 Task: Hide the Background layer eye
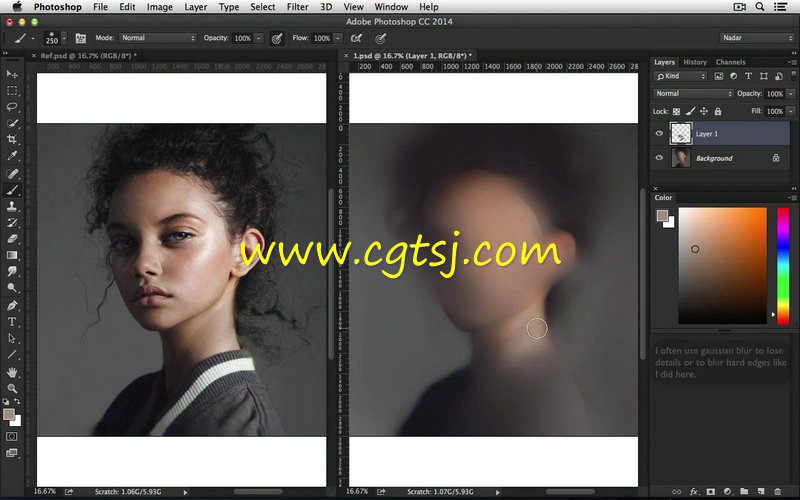tap(659, 158)
